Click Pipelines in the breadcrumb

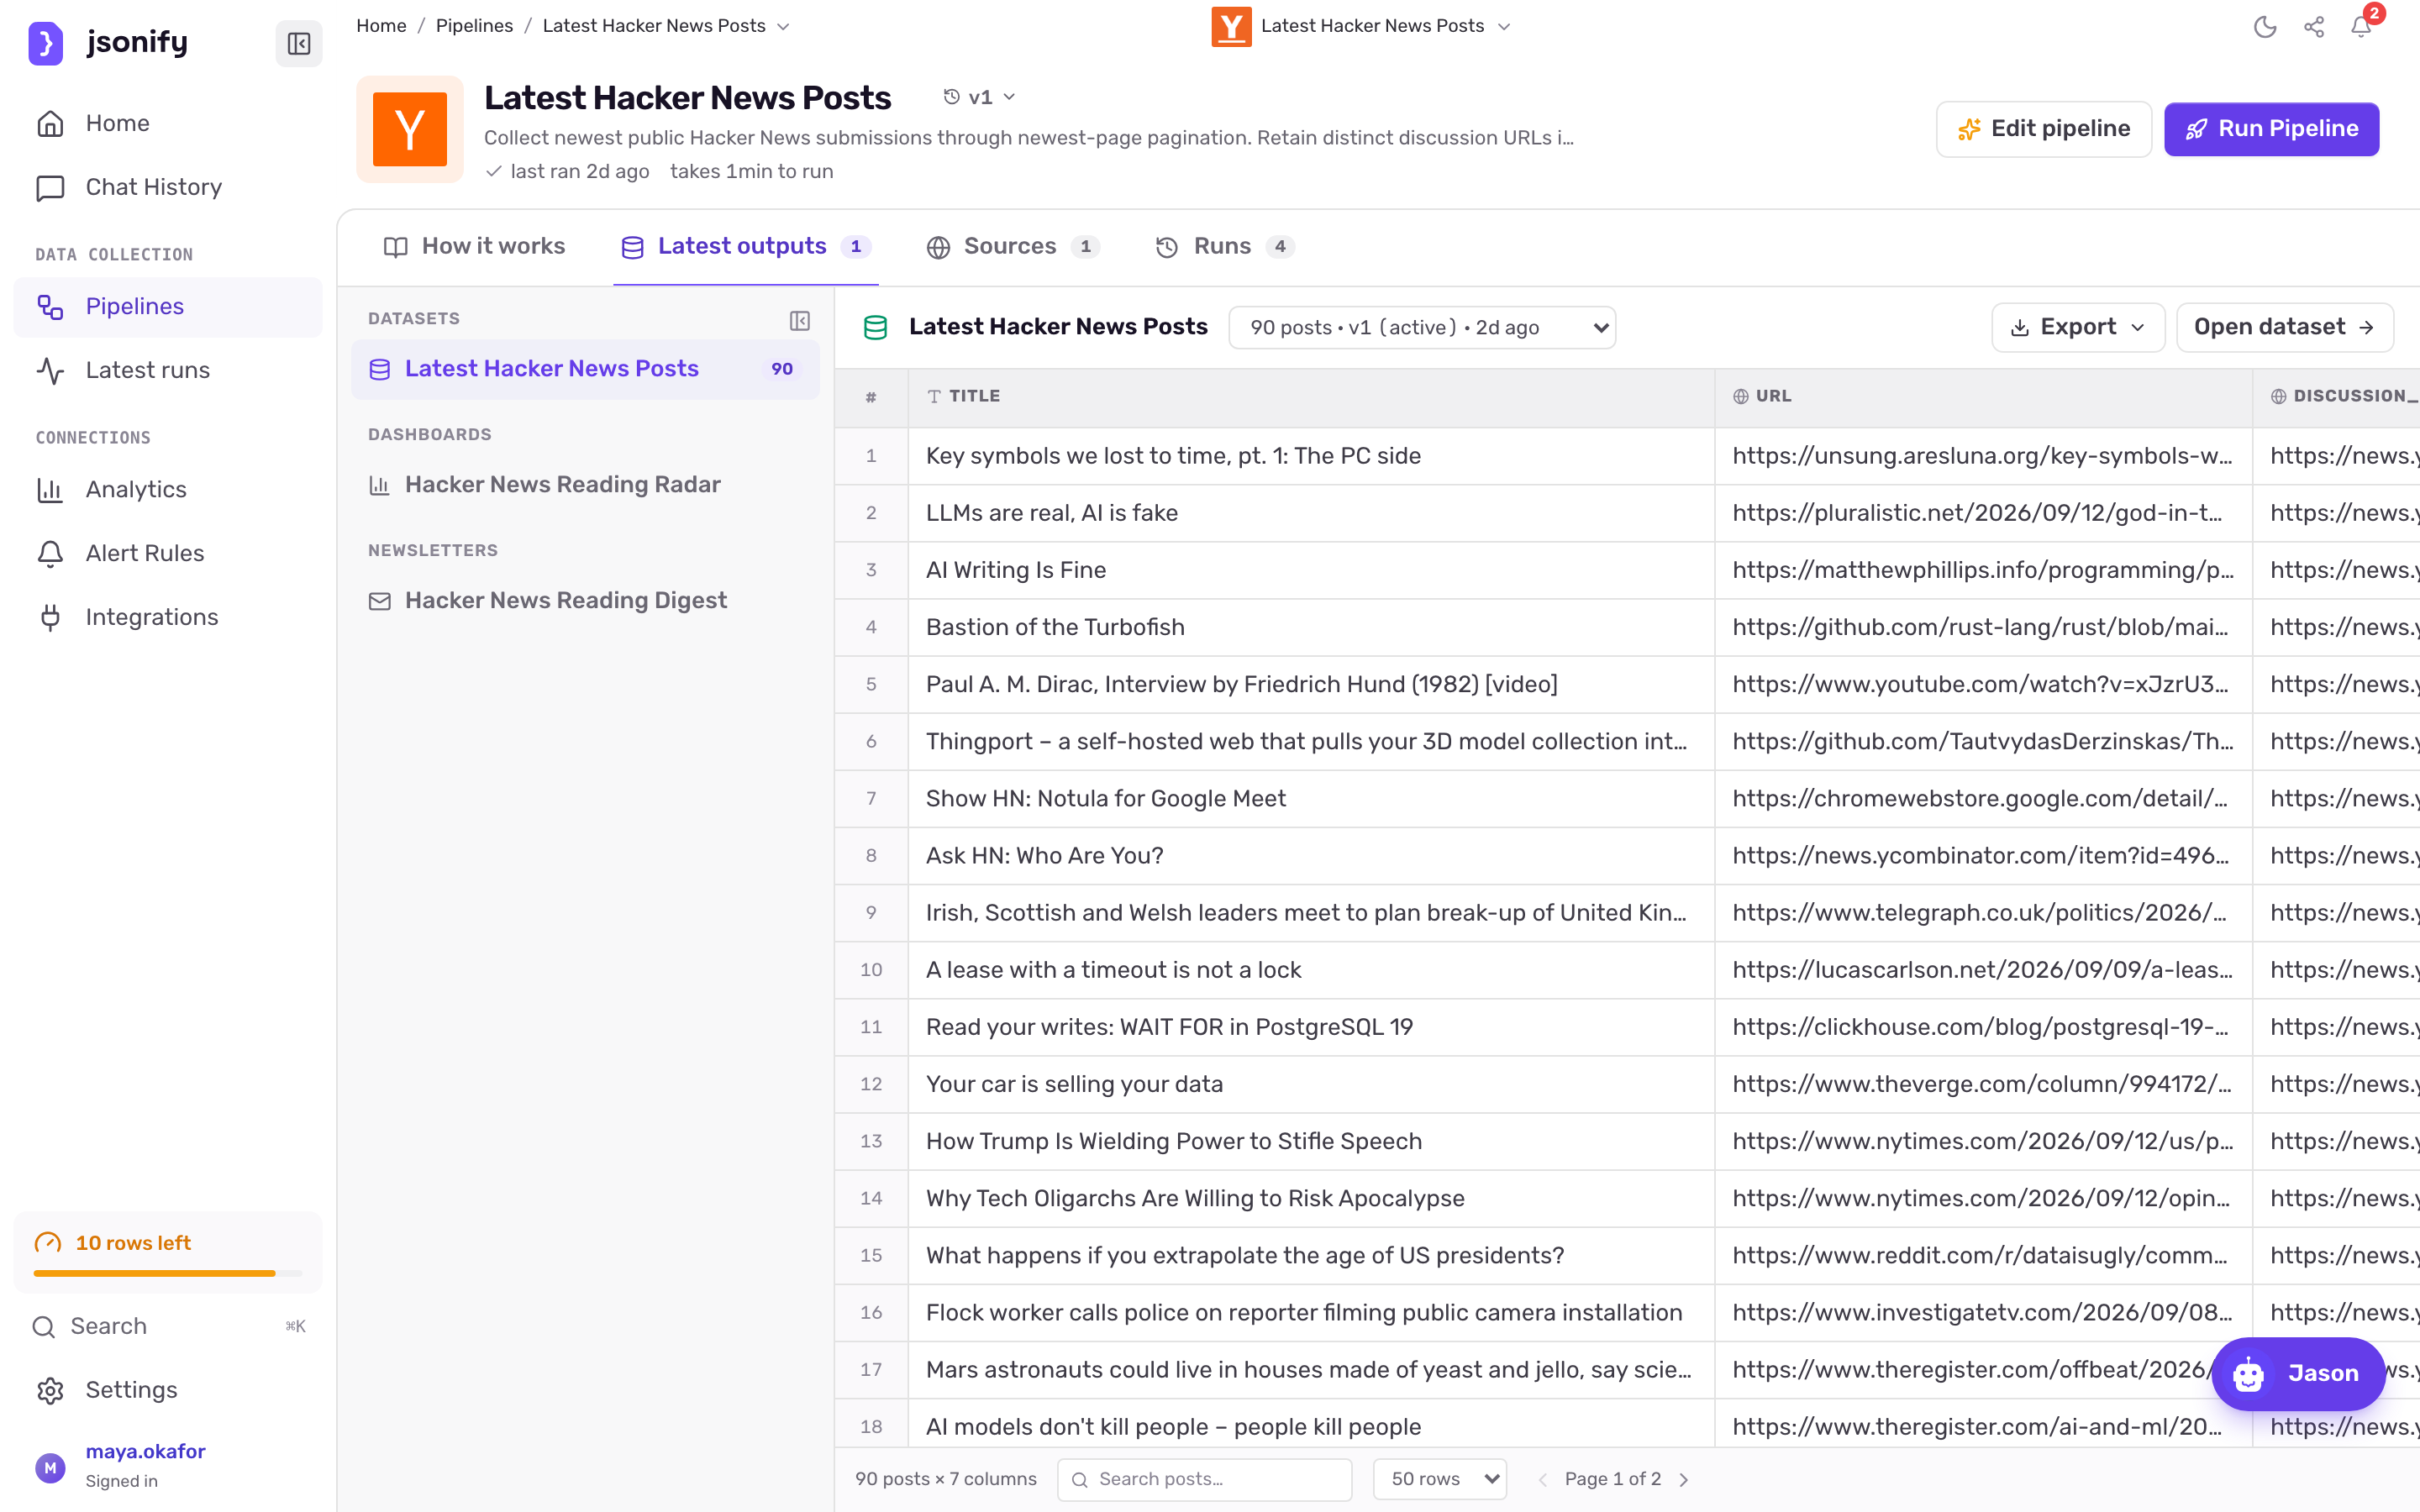(x=474, y=27)
